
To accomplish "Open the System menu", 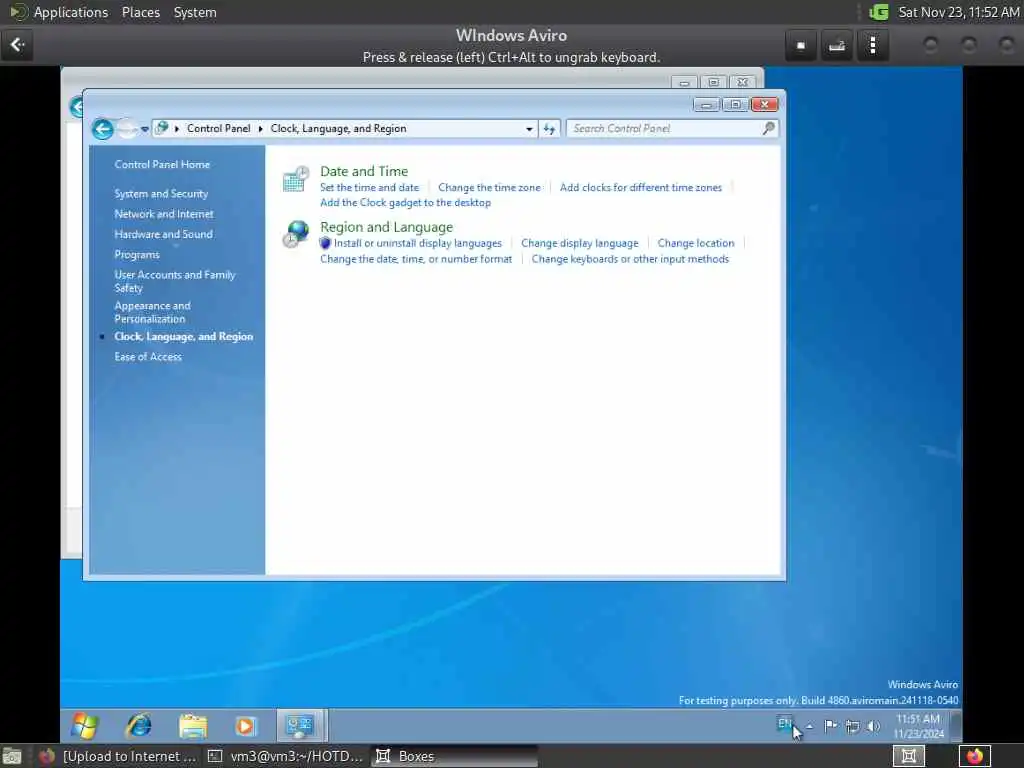I will click(195, 12).
